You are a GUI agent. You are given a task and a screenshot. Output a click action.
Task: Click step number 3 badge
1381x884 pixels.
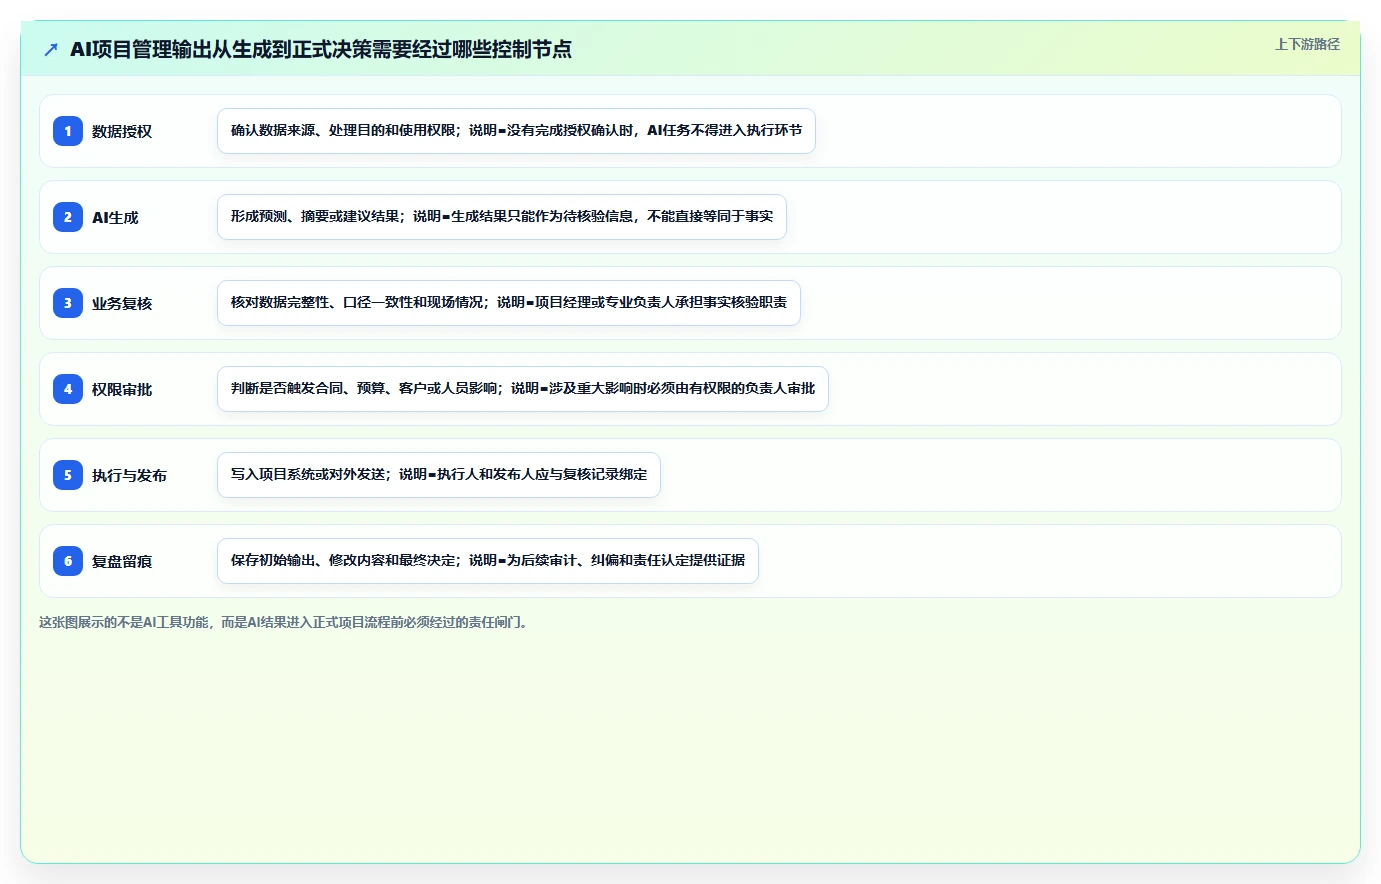68,303
